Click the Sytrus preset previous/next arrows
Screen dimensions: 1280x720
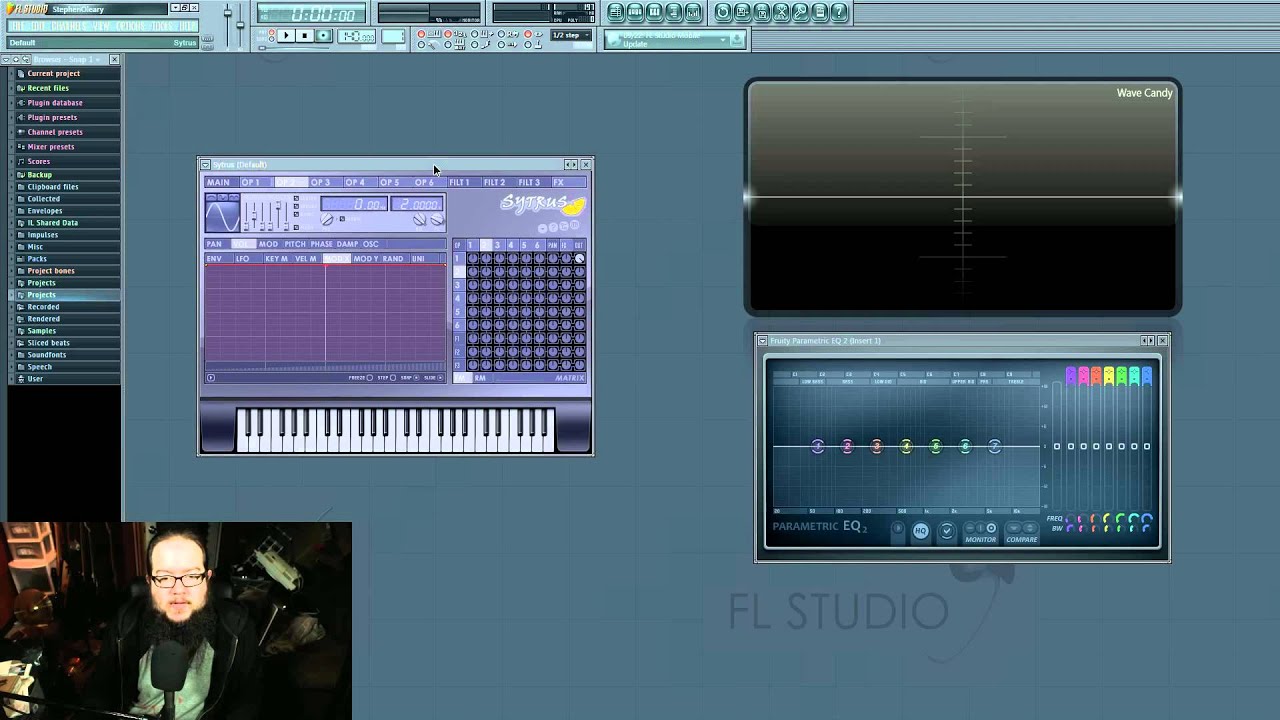(x=570, y=165)
